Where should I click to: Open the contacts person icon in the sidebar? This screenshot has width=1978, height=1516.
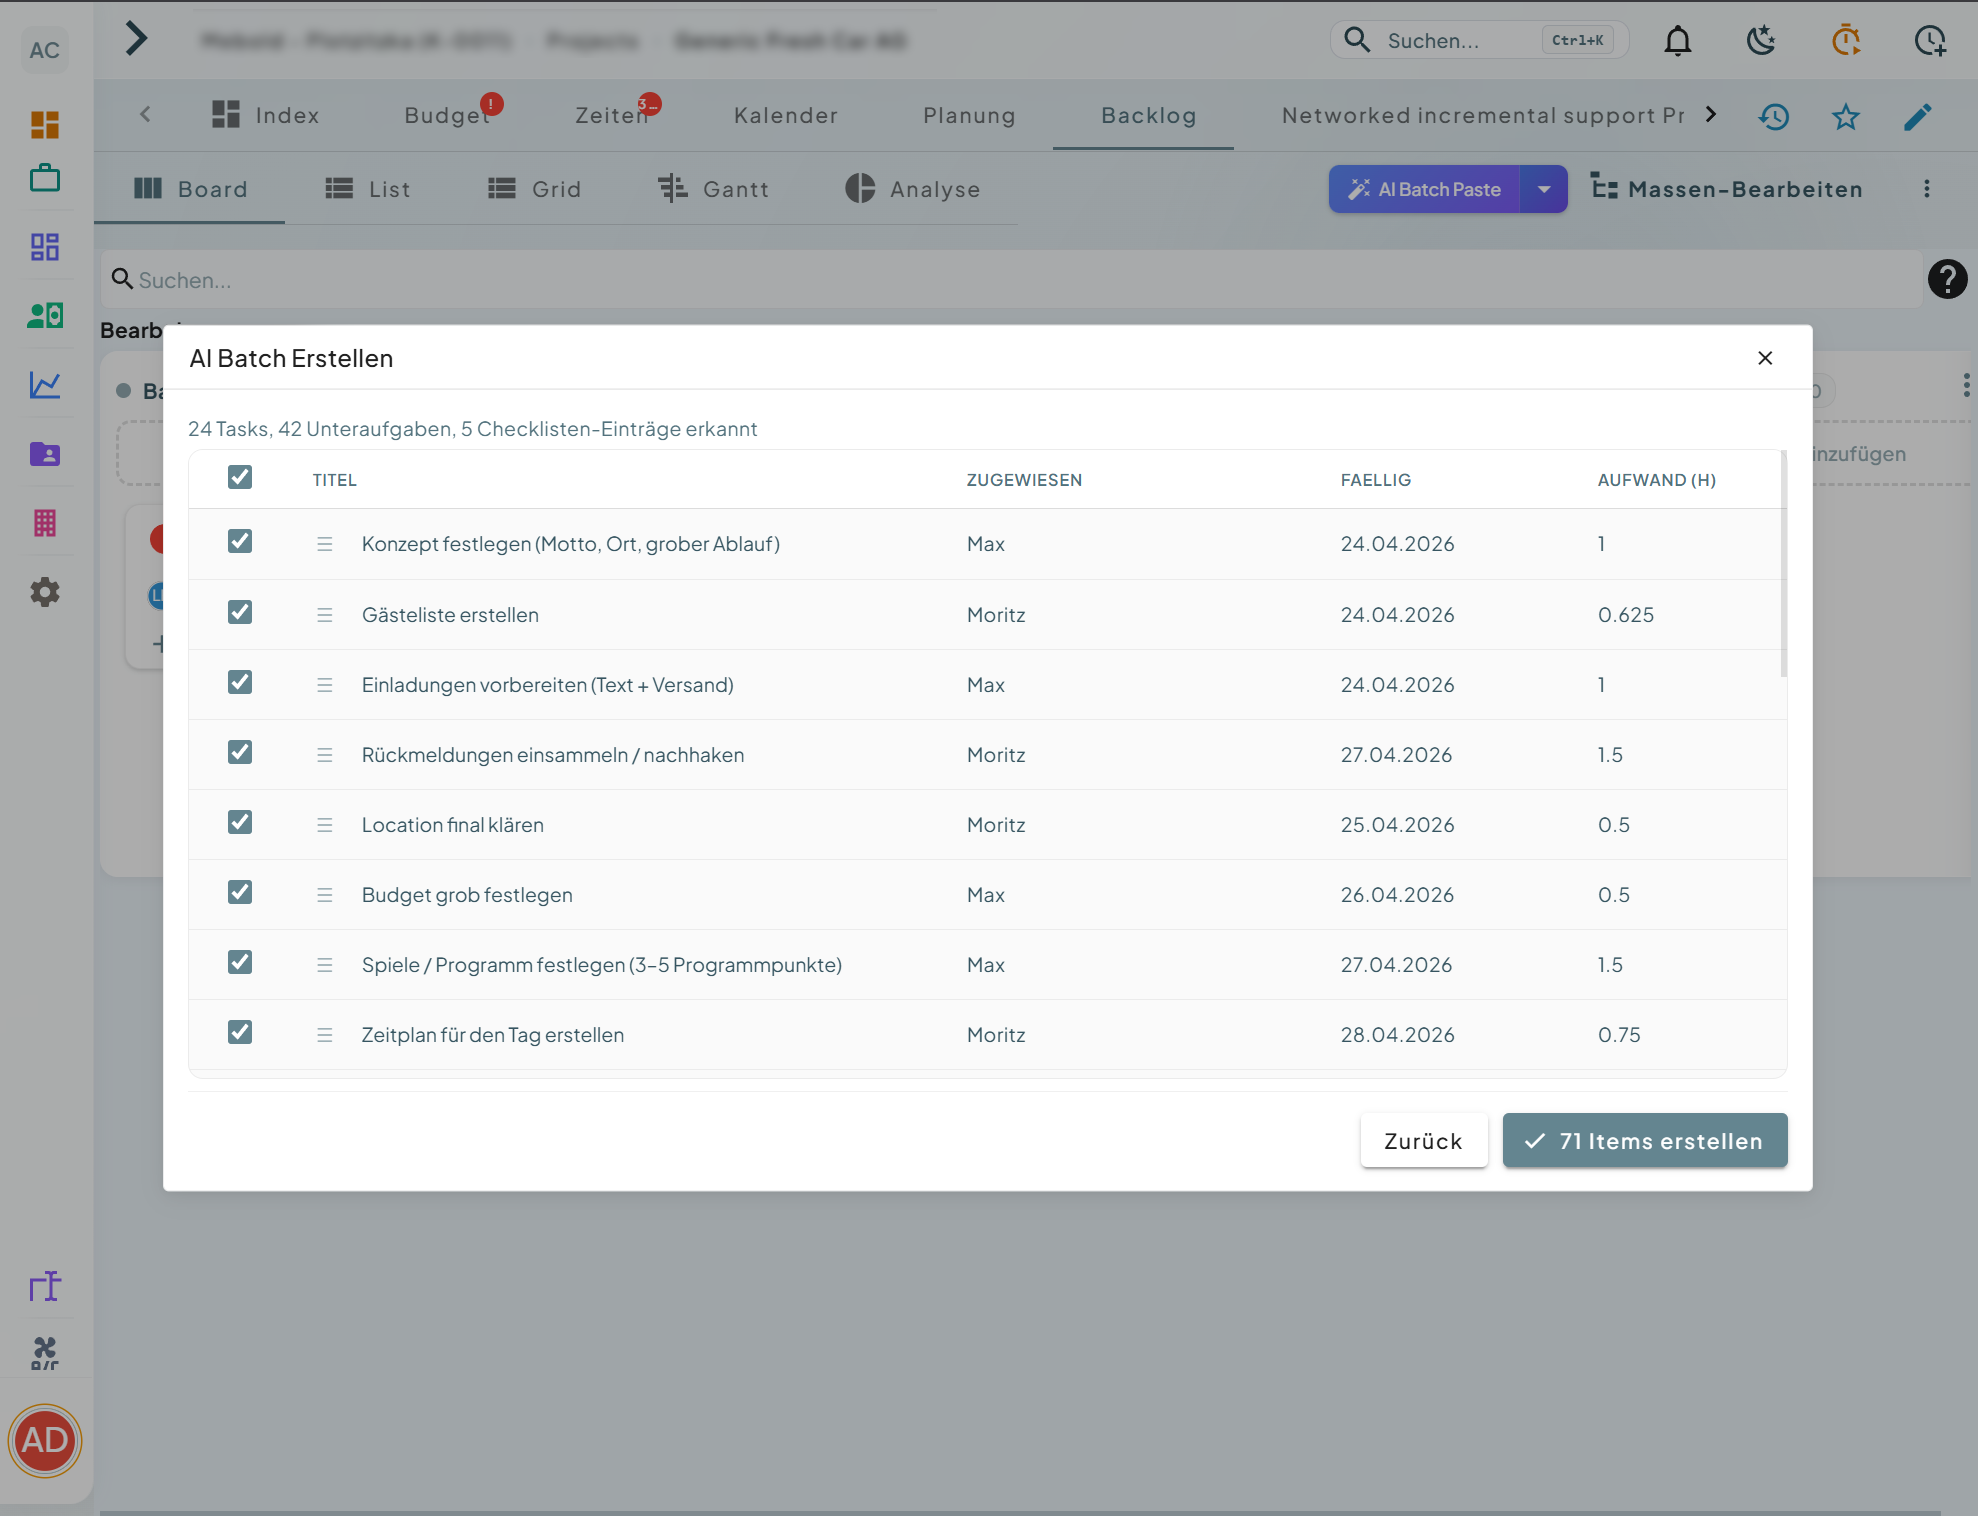pos(45,316)
